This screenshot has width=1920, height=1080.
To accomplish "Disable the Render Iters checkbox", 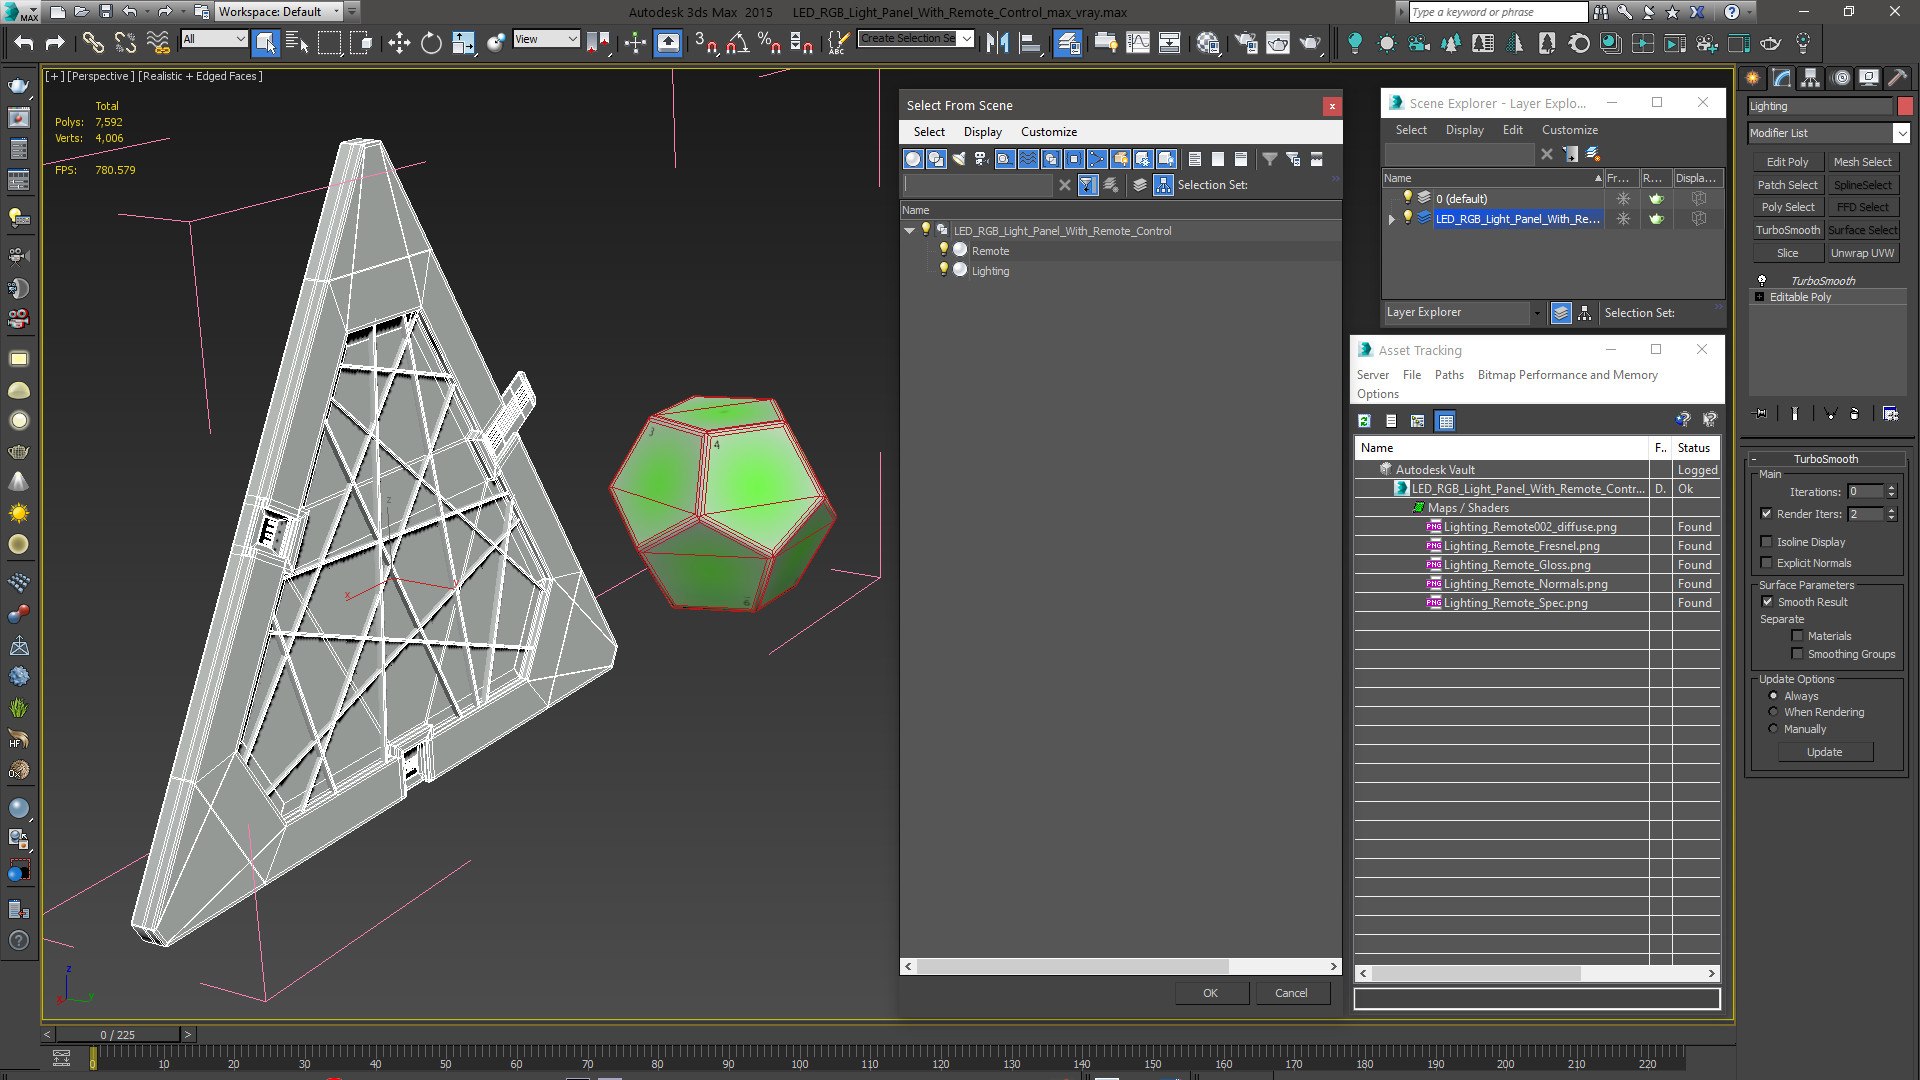I will coord(1767,514).
